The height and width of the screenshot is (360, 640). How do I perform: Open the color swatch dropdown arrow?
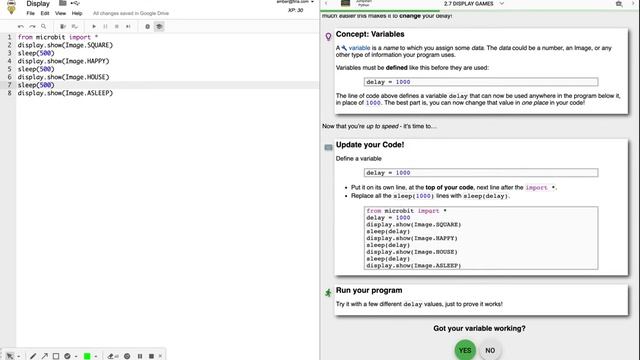[x=96, y=356]
